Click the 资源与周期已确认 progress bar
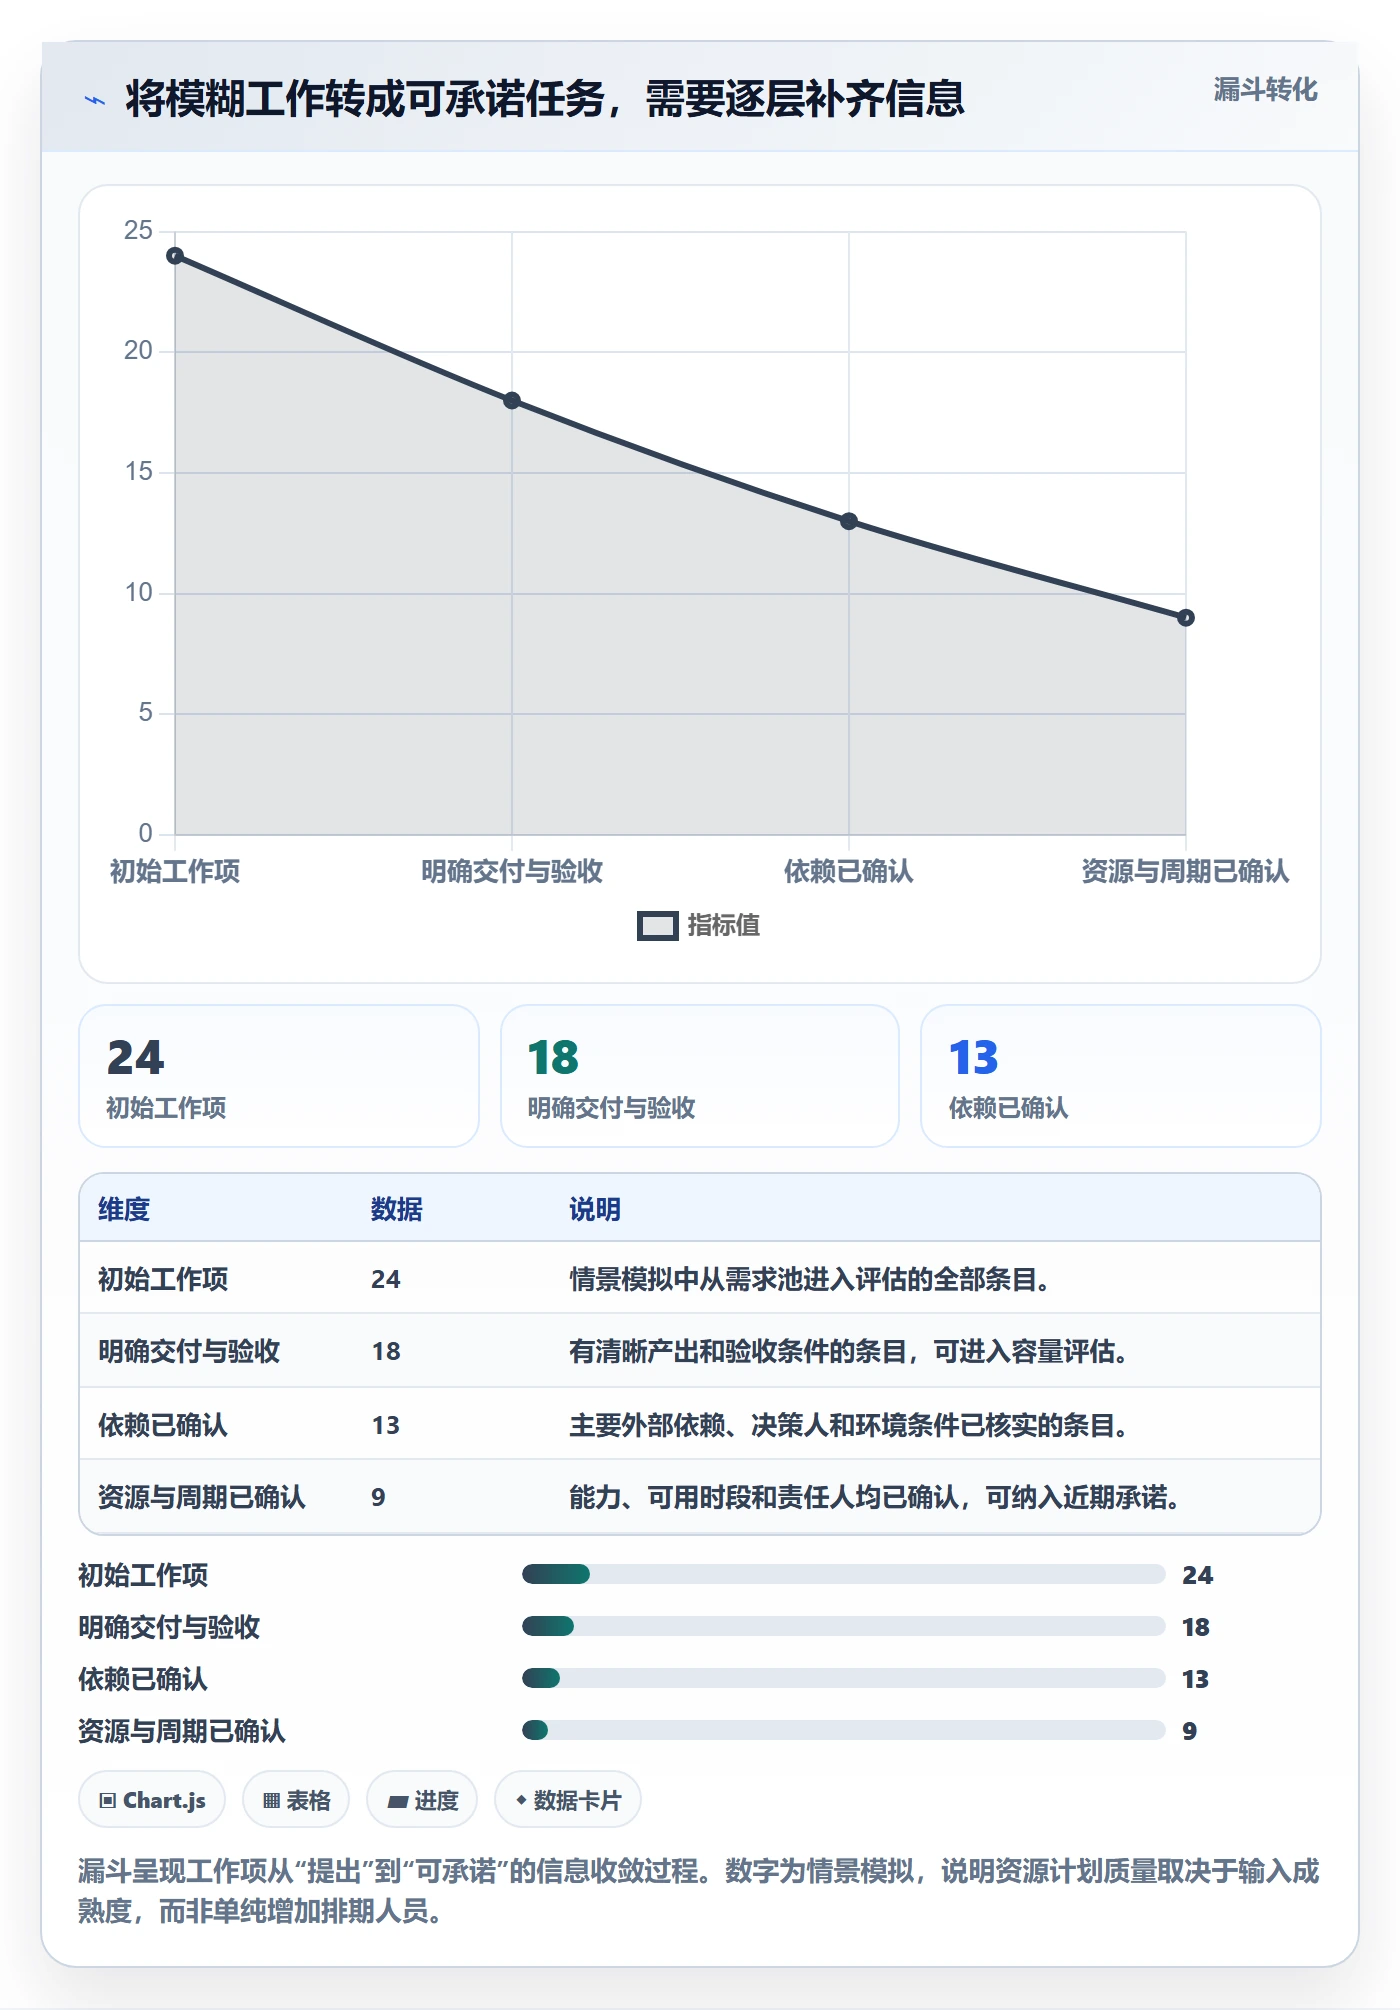Screen dimensions: 1400x2010 [x=844, y=1730]
